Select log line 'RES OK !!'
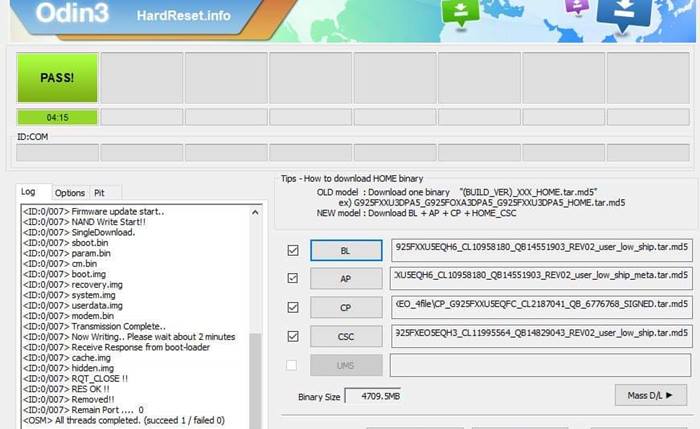 [66, 389]
